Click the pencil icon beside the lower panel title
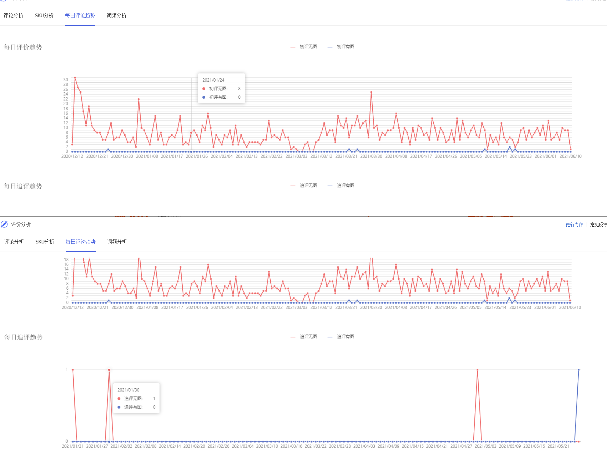This screenshot has width=607, height=461. (5, 225)
